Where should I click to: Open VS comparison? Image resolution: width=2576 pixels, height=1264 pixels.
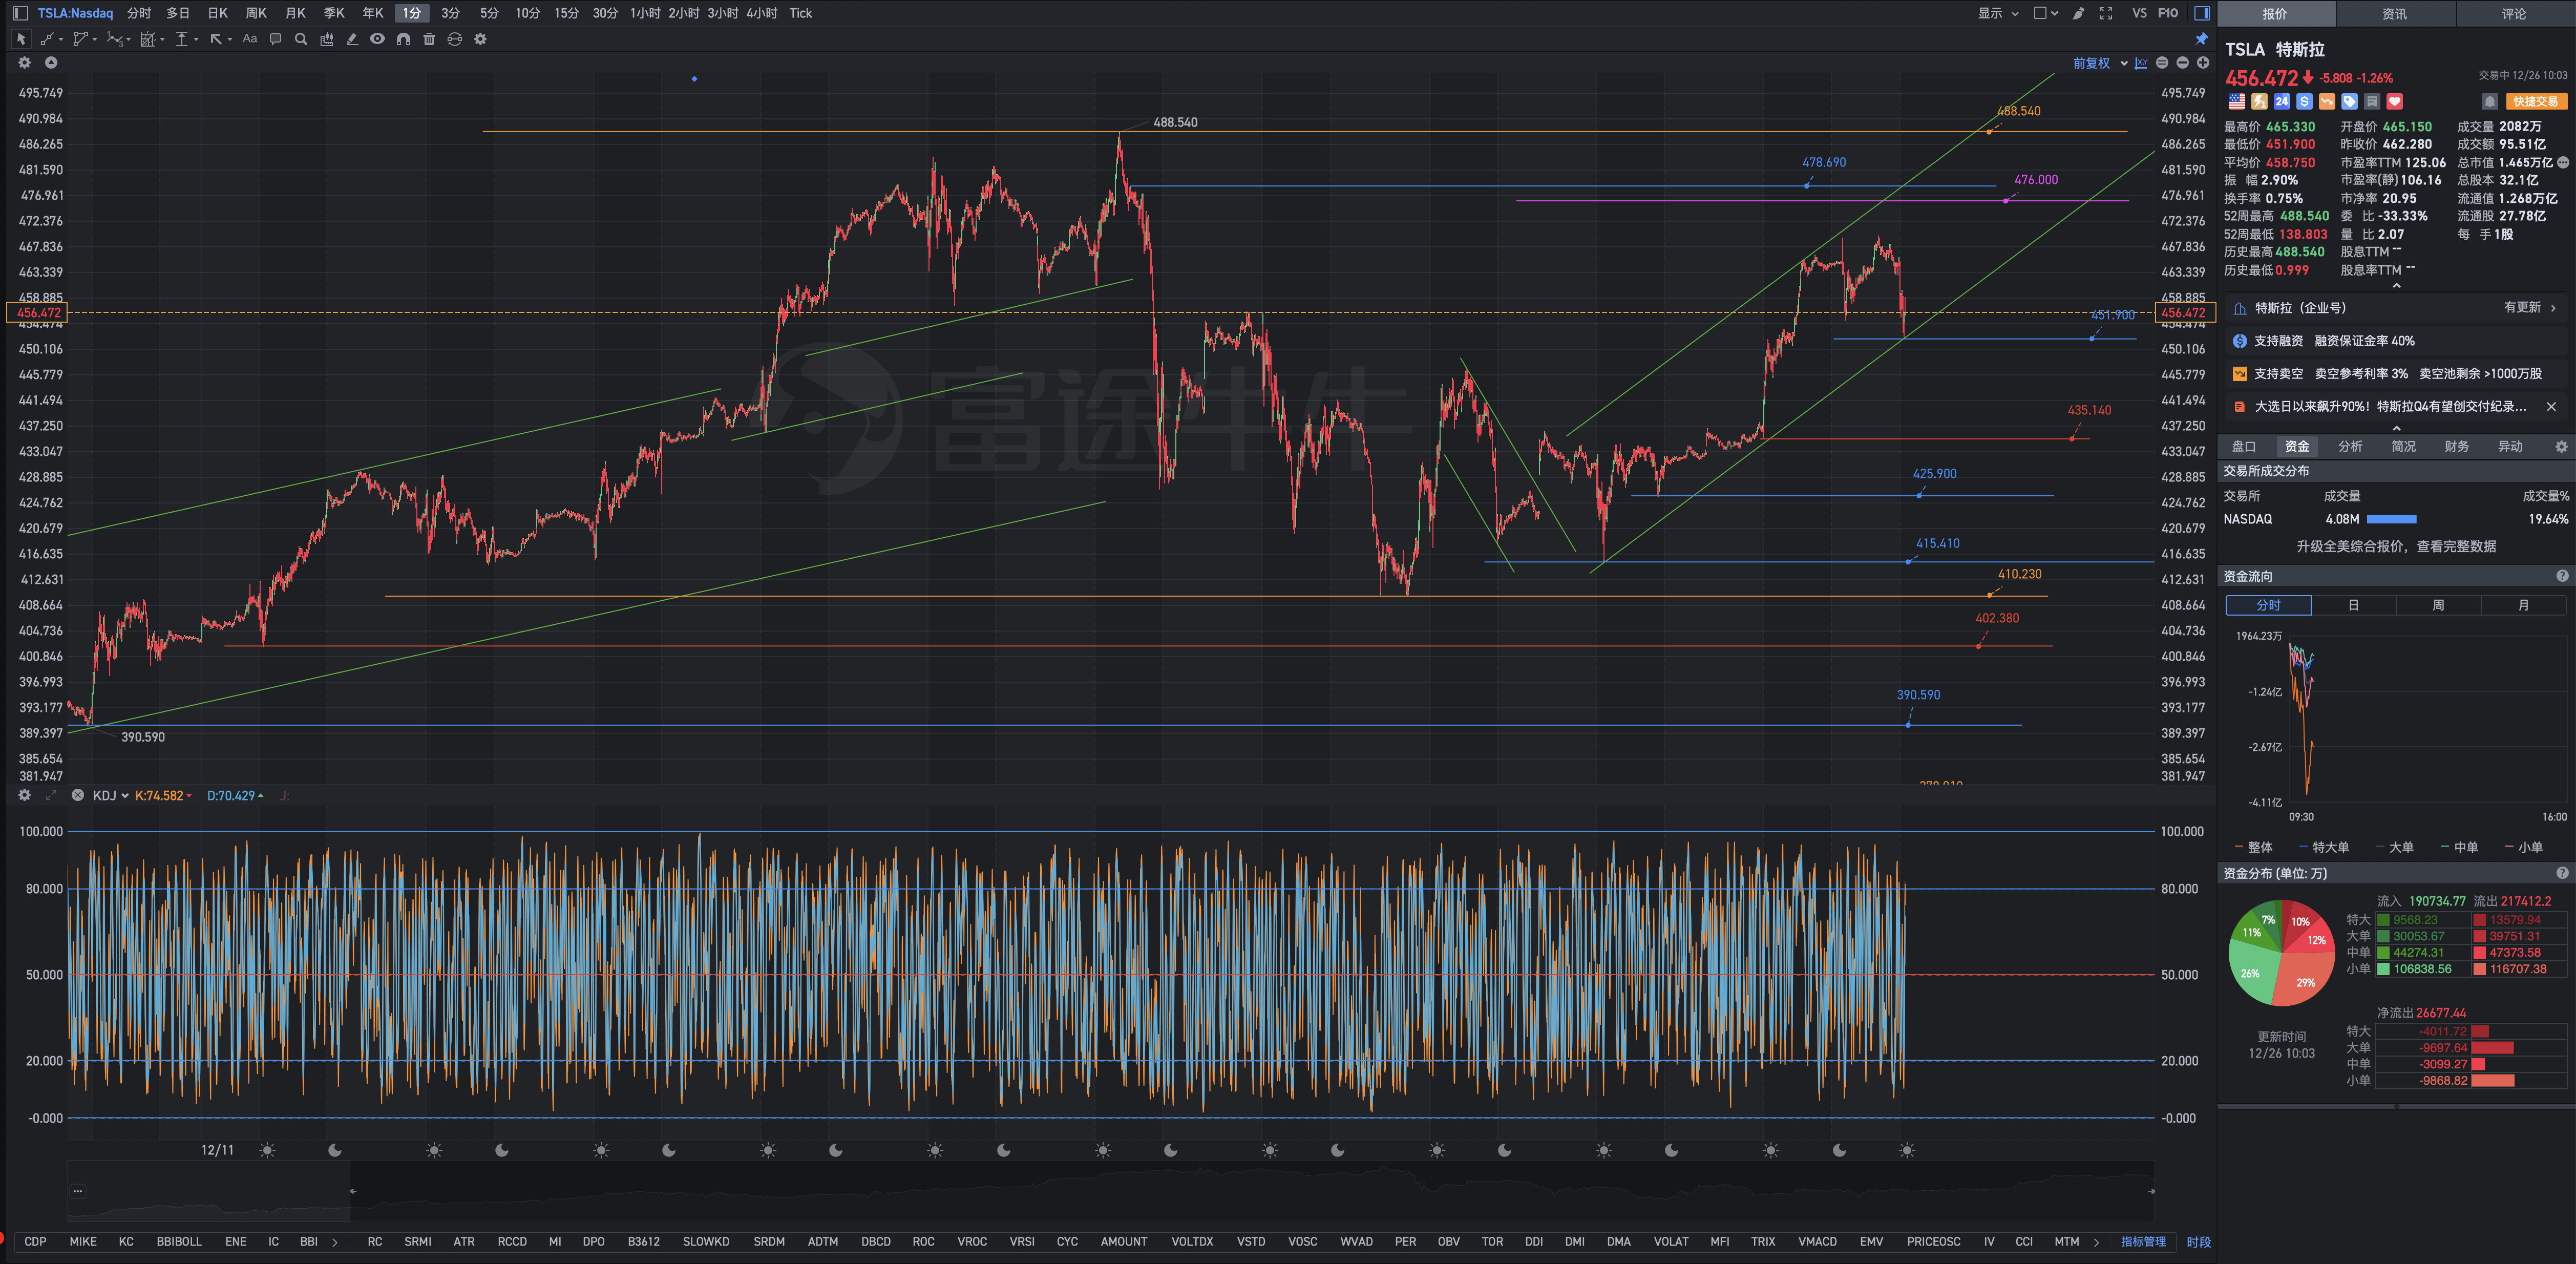[2139, 13]
